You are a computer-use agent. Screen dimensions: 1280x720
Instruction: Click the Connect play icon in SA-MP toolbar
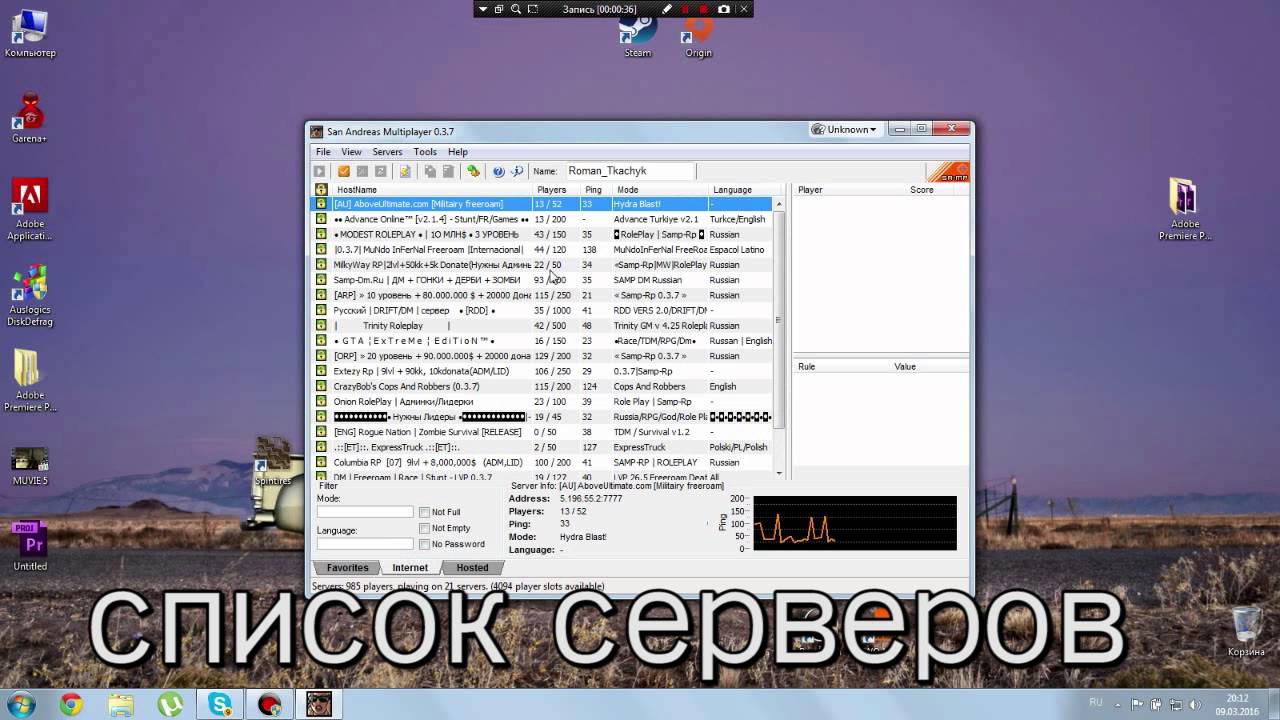point(320,171)
